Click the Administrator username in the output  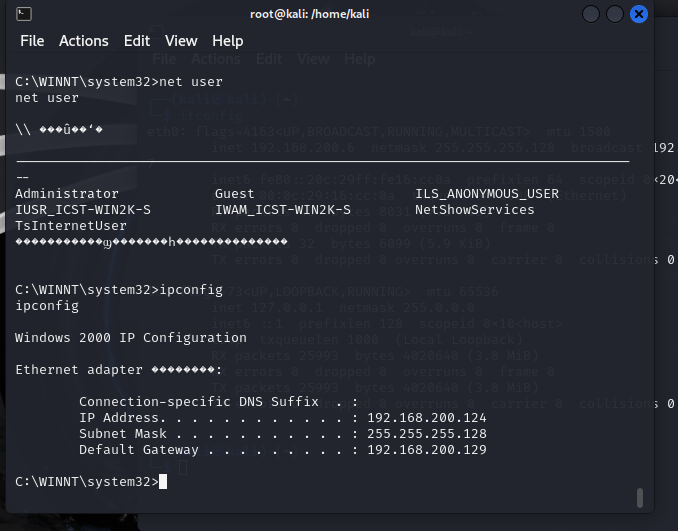pyautogui.click(x=67, y=194)
